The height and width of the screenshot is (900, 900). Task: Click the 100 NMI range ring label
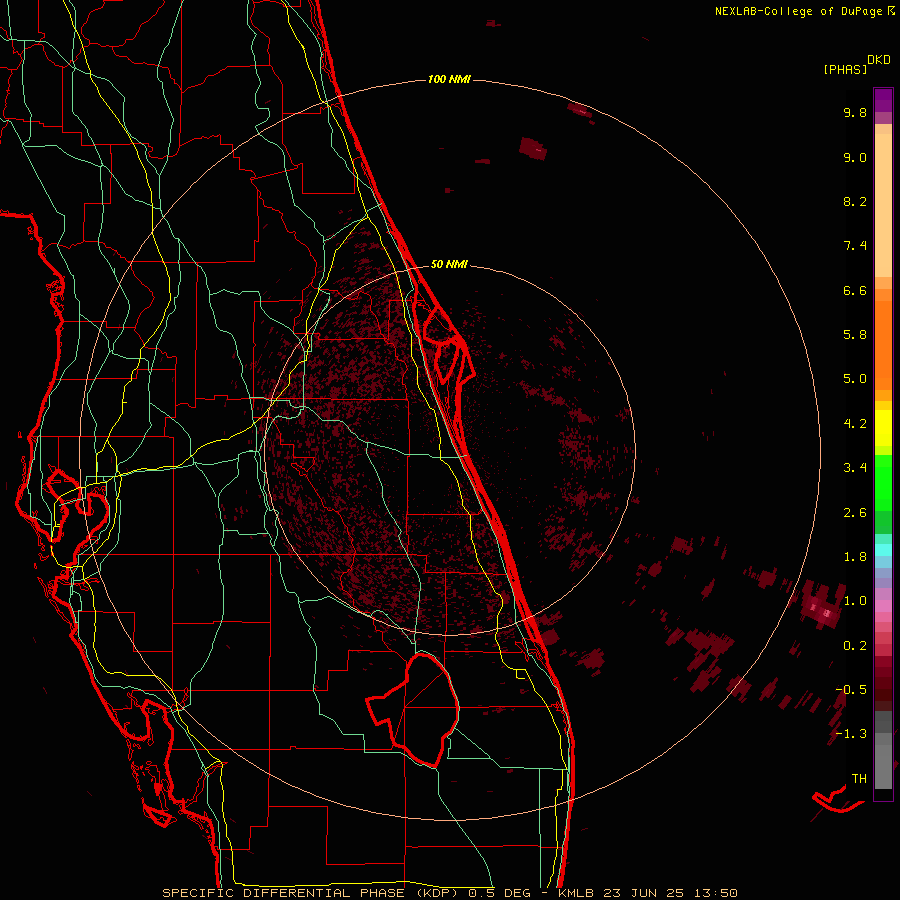tap(449, 79)
